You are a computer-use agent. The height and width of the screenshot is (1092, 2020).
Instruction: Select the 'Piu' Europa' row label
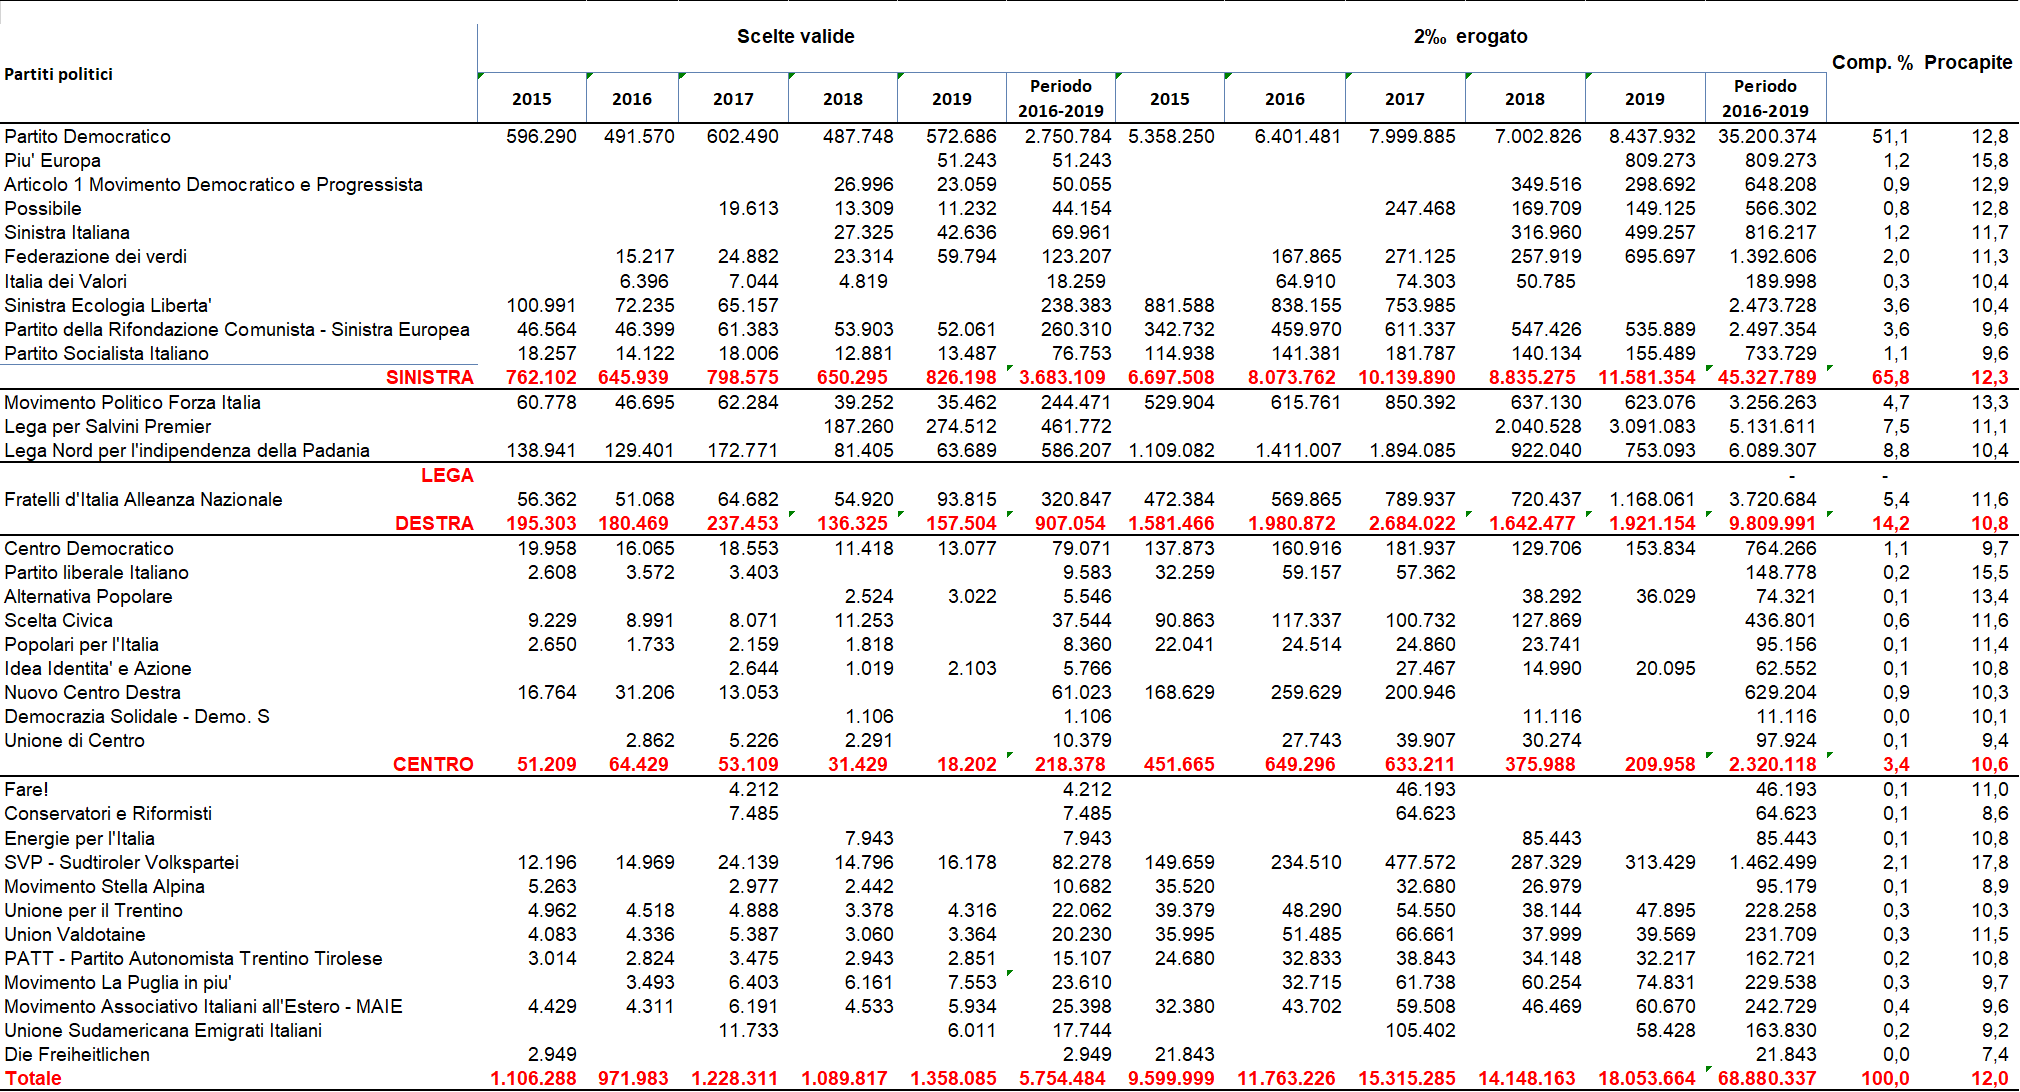point(52,160)
